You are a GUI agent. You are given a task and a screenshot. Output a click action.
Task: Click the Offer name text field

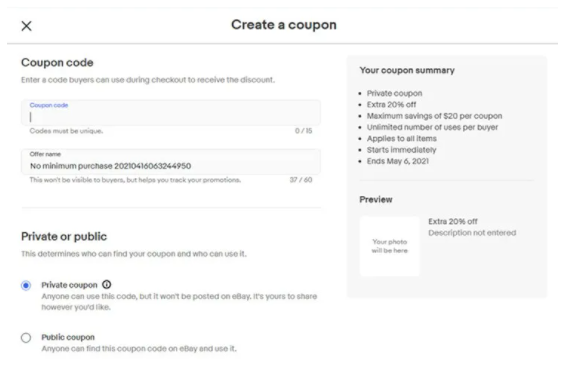pos(171,162)
